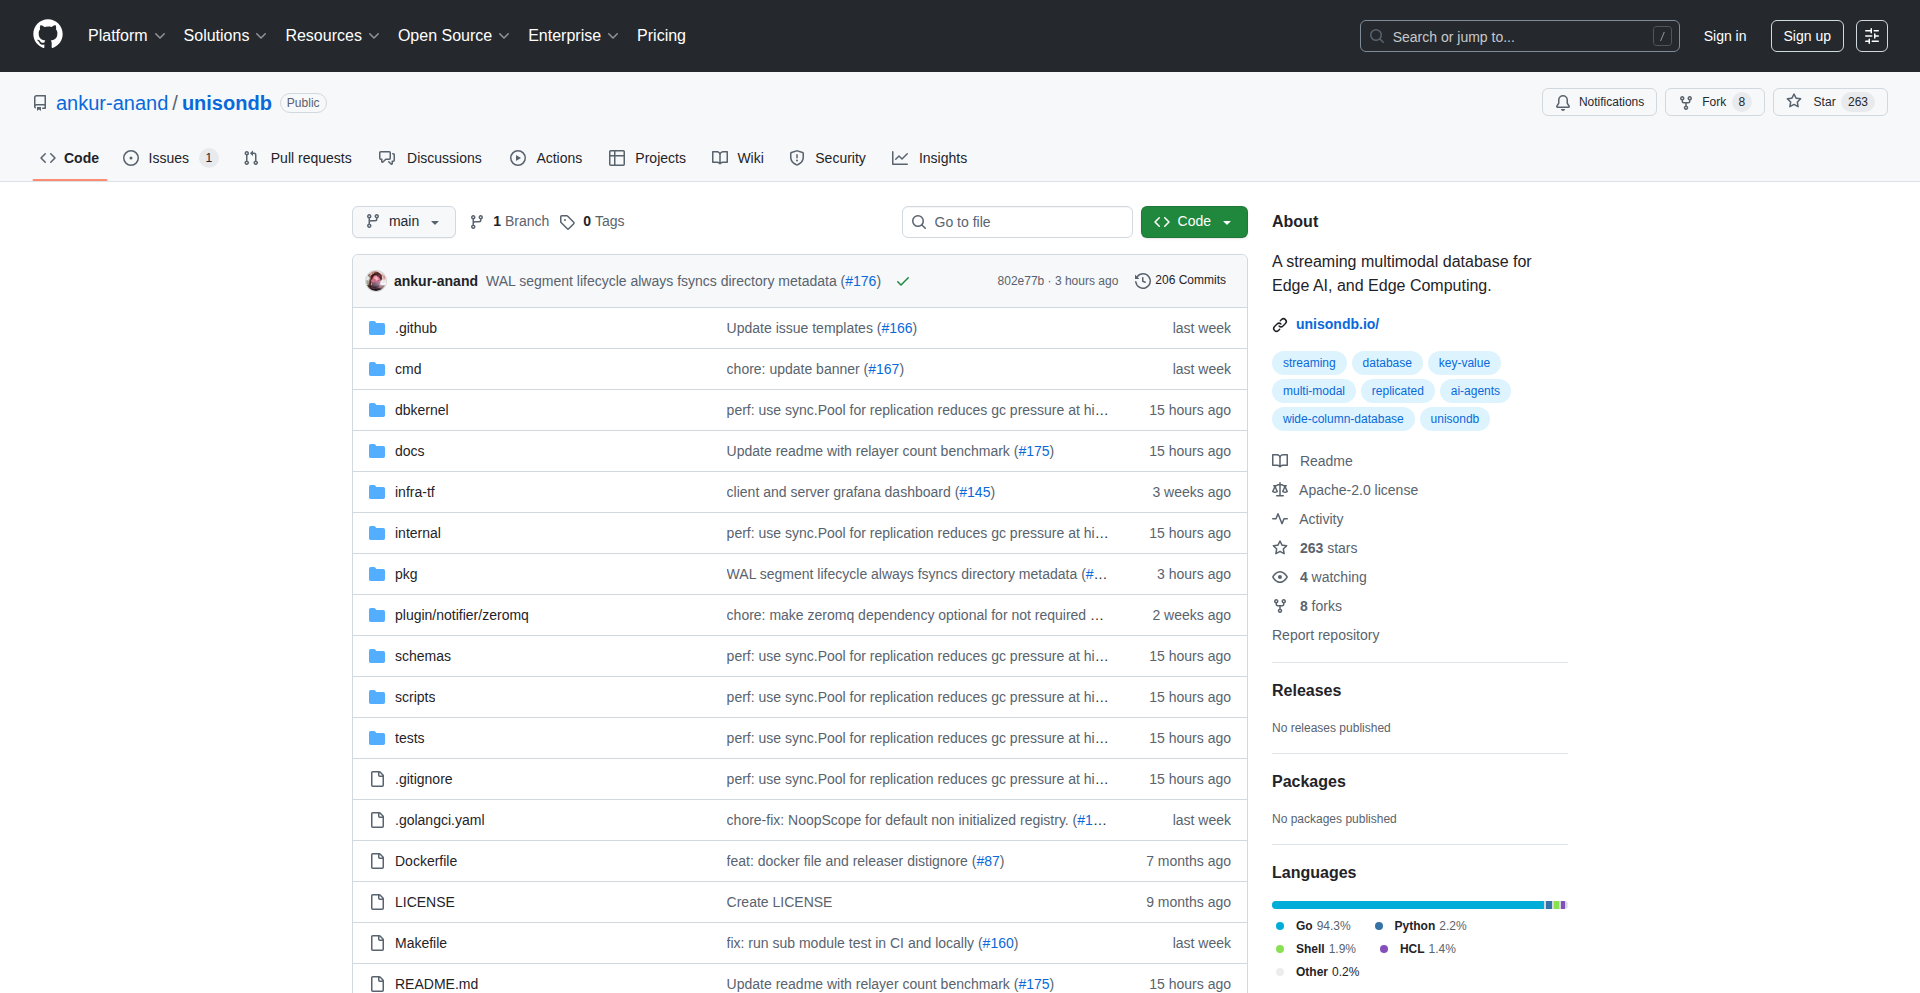Click the Fork repository icon

pos(1686,102)
